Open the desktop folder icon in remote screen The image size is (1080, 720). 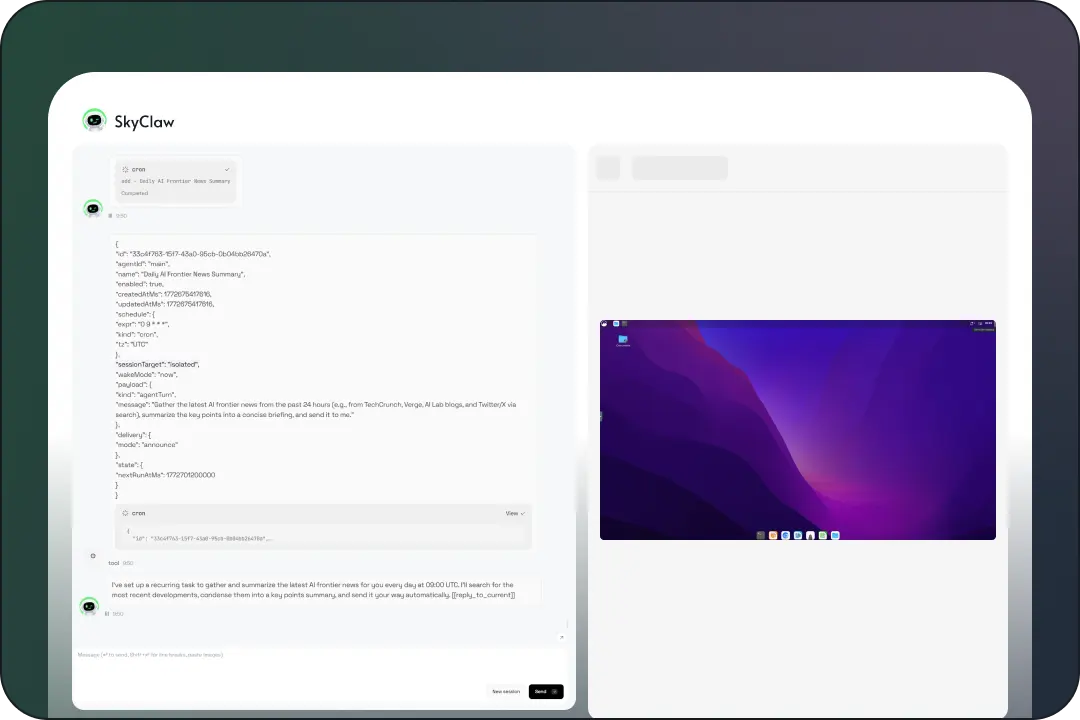point(623,340)
